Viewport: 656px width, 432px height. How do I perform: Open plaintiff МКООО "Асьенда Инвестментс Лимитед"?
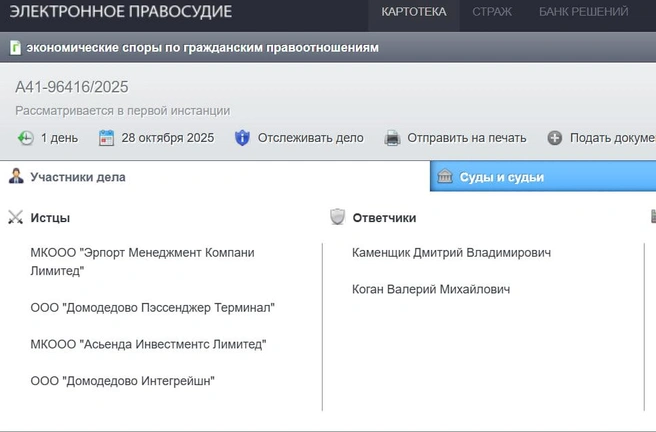pos(149,344)
